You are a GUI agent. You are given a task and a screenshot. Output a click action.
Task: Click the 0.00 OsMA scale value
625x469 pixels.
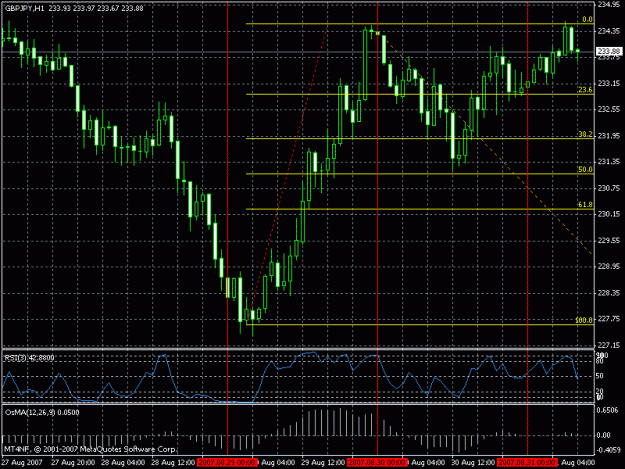pos(604,435)
